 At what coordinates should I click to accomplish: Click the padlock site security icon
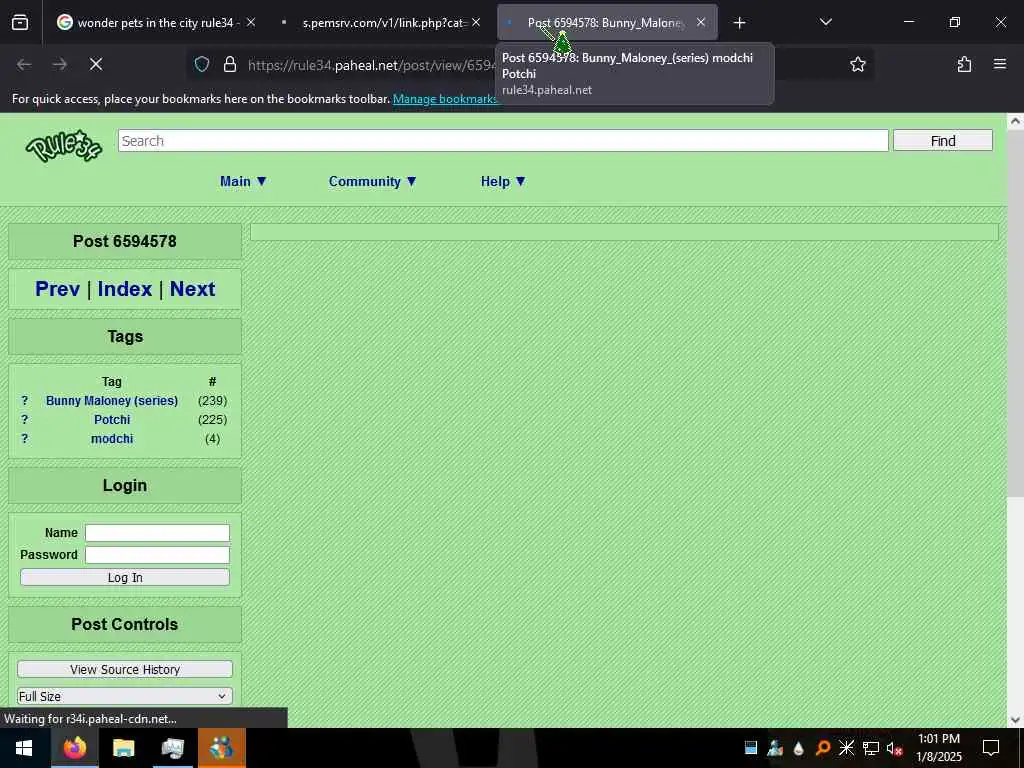(230, 64)
